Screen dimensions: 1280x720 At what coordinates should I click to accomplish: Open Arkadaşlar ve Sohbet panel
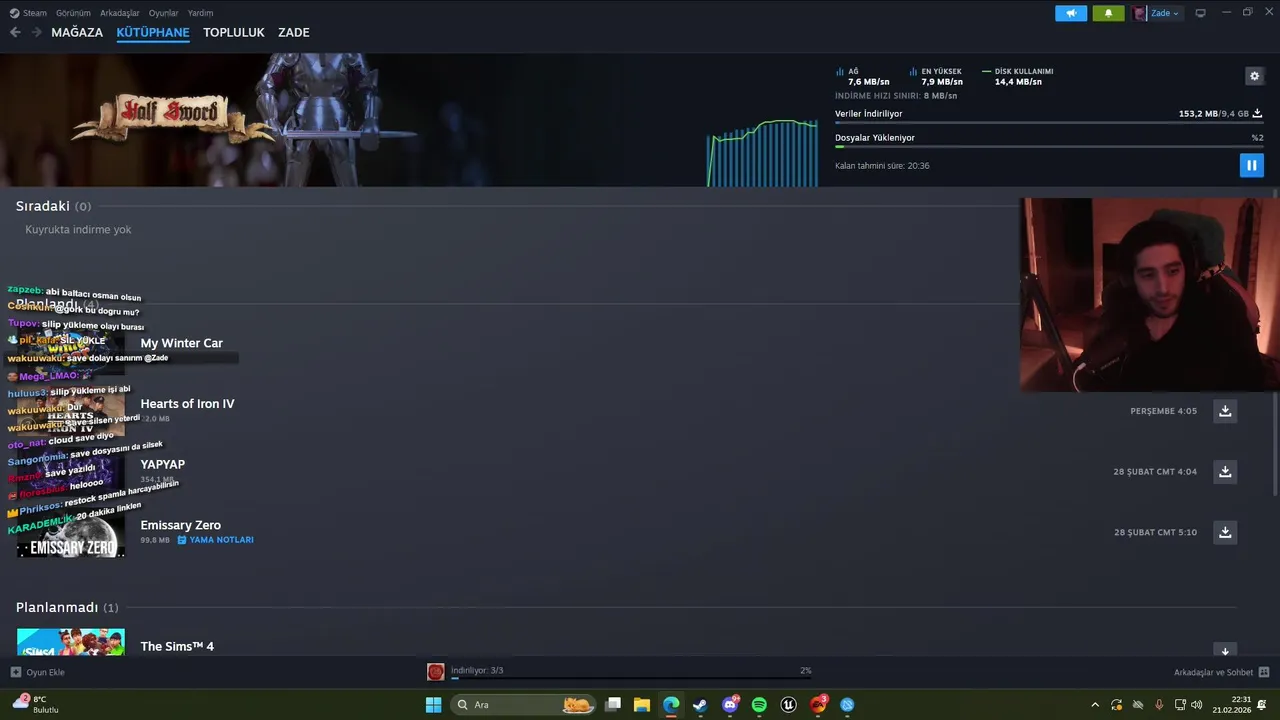[1221, 672]
